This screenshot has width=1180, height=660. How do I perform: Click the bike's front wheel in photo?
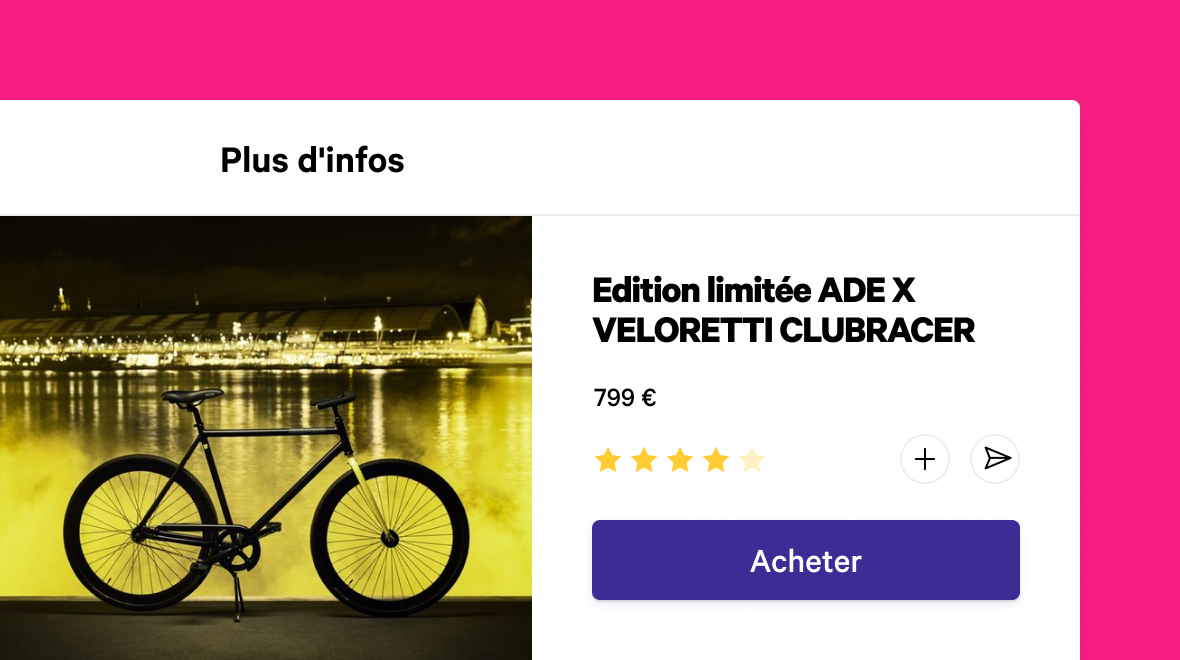click(x=390, y=537)
